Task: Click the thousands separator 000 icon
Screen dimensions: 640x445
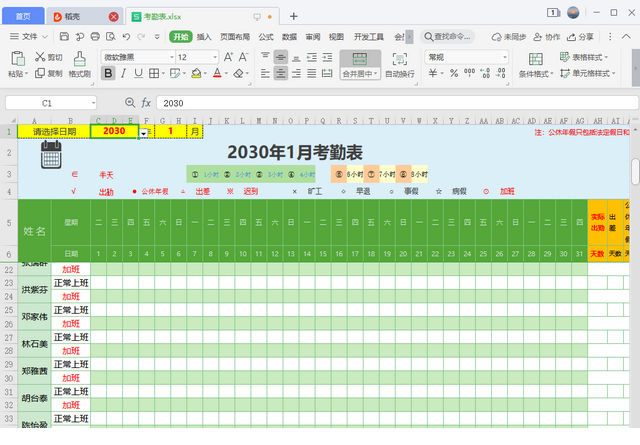Action: (469, 73)
